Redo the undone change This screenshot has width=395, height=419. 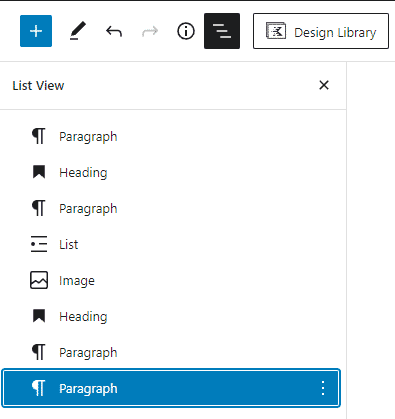click(150, 31)
